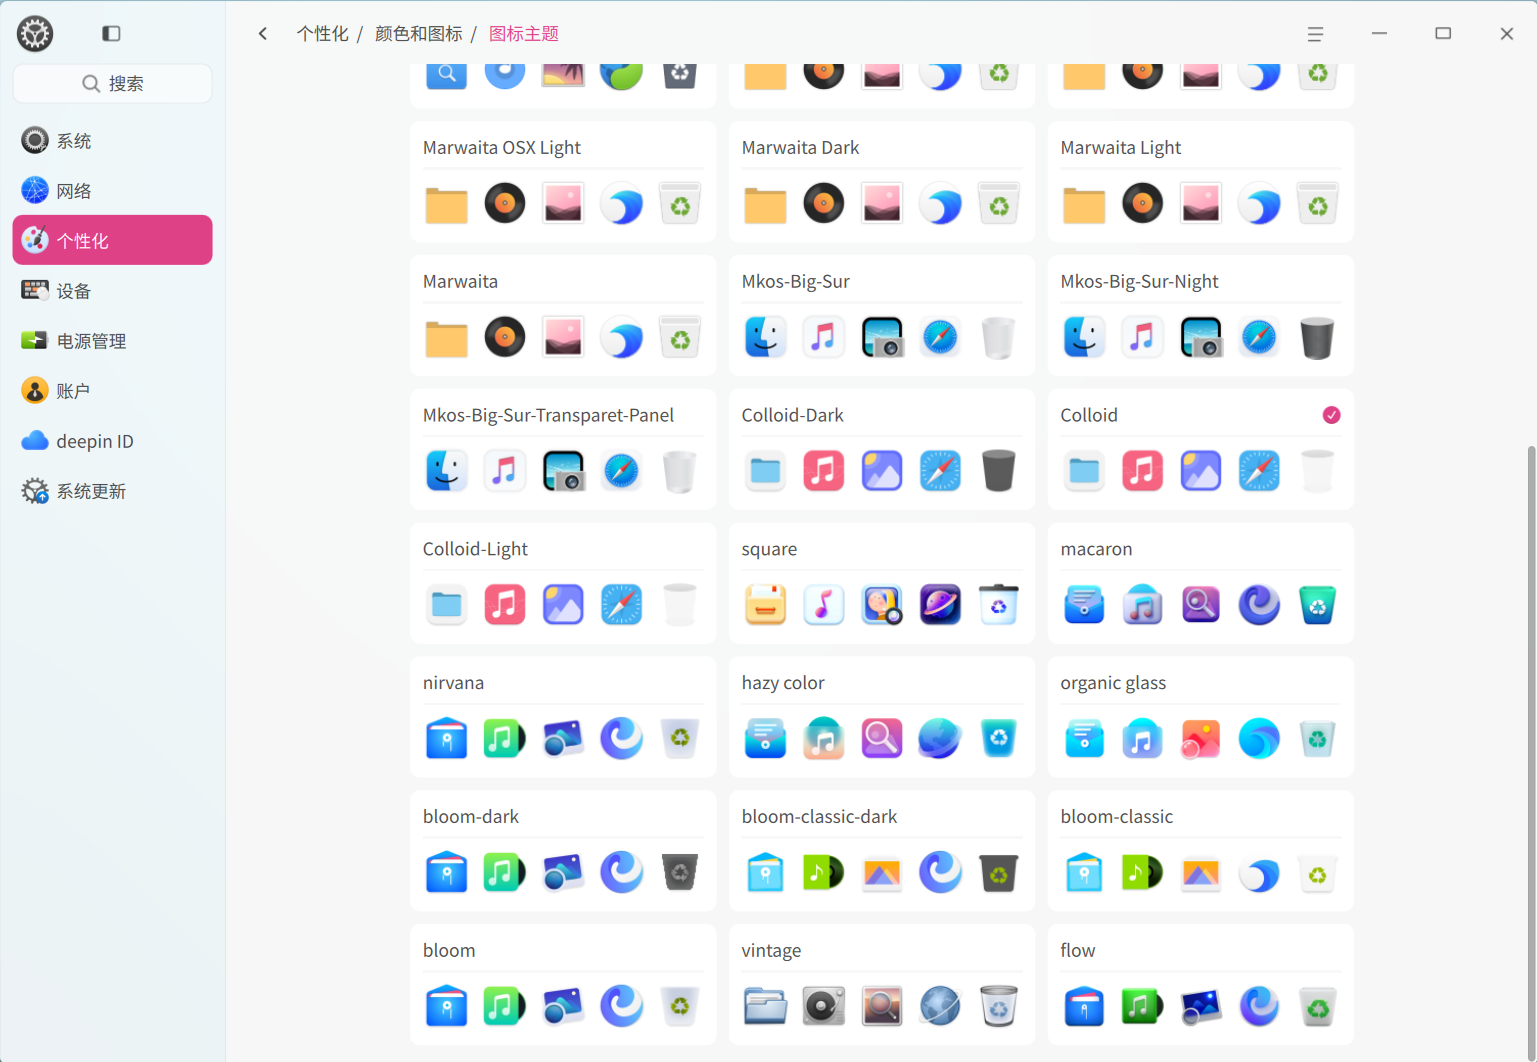
Task: Open 系统 settings in sidebar
Action: coord(112,141)
